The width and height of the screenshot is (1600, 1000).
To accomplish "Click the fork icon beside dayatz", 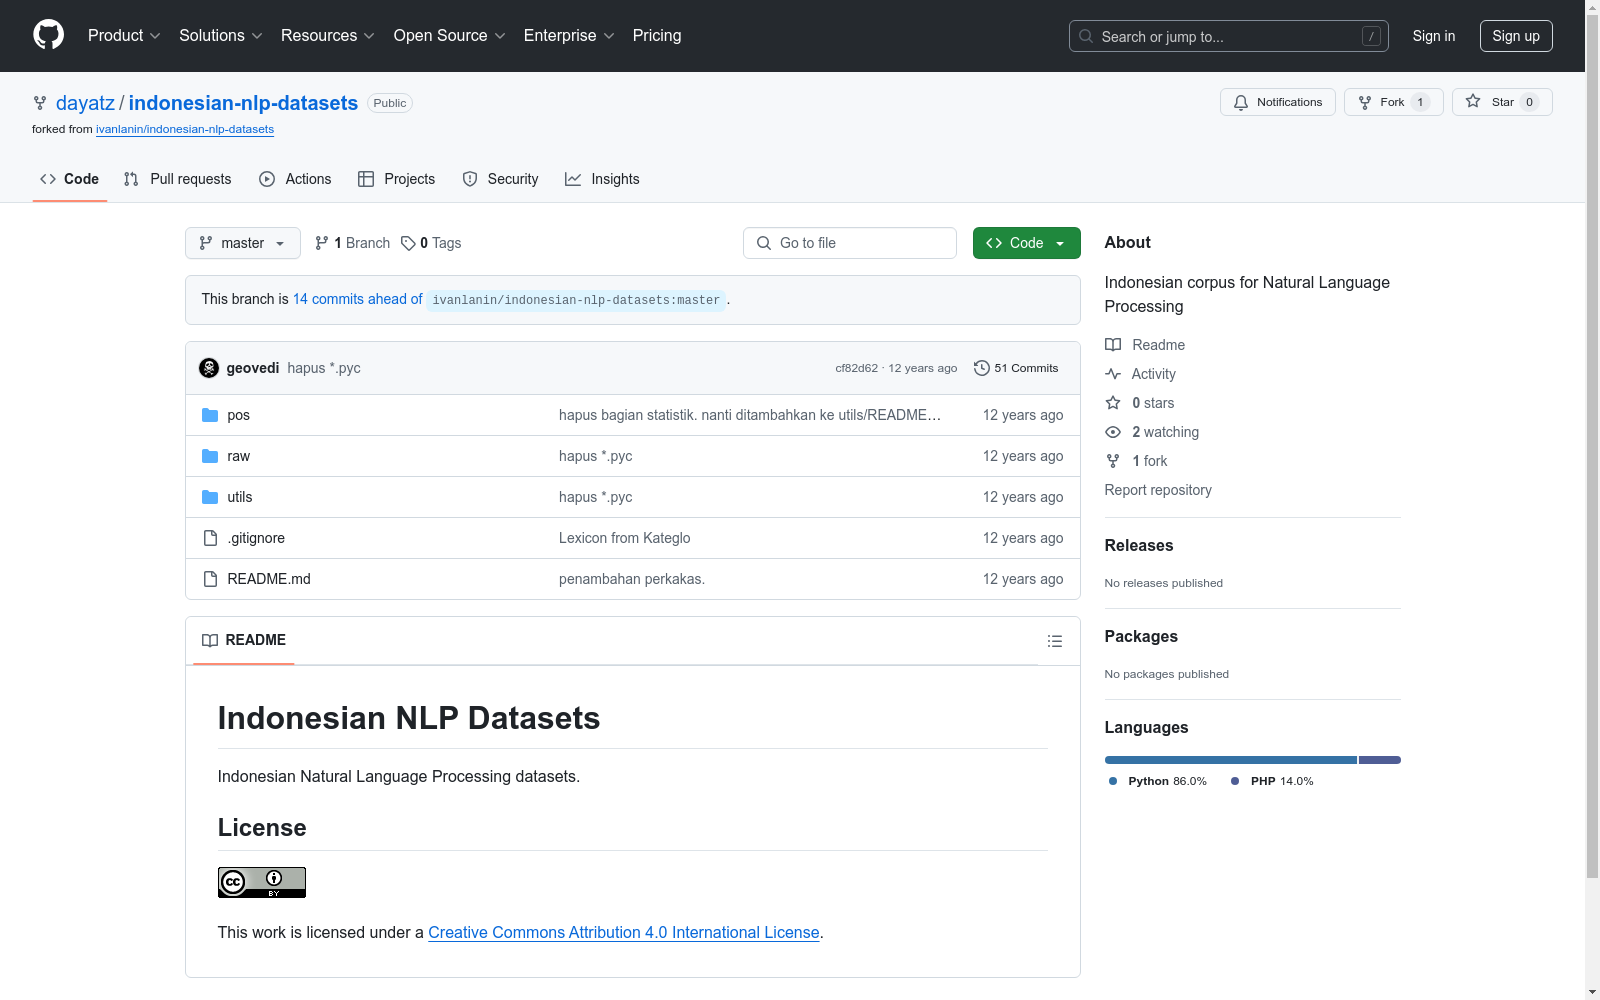I will [40, 103].
